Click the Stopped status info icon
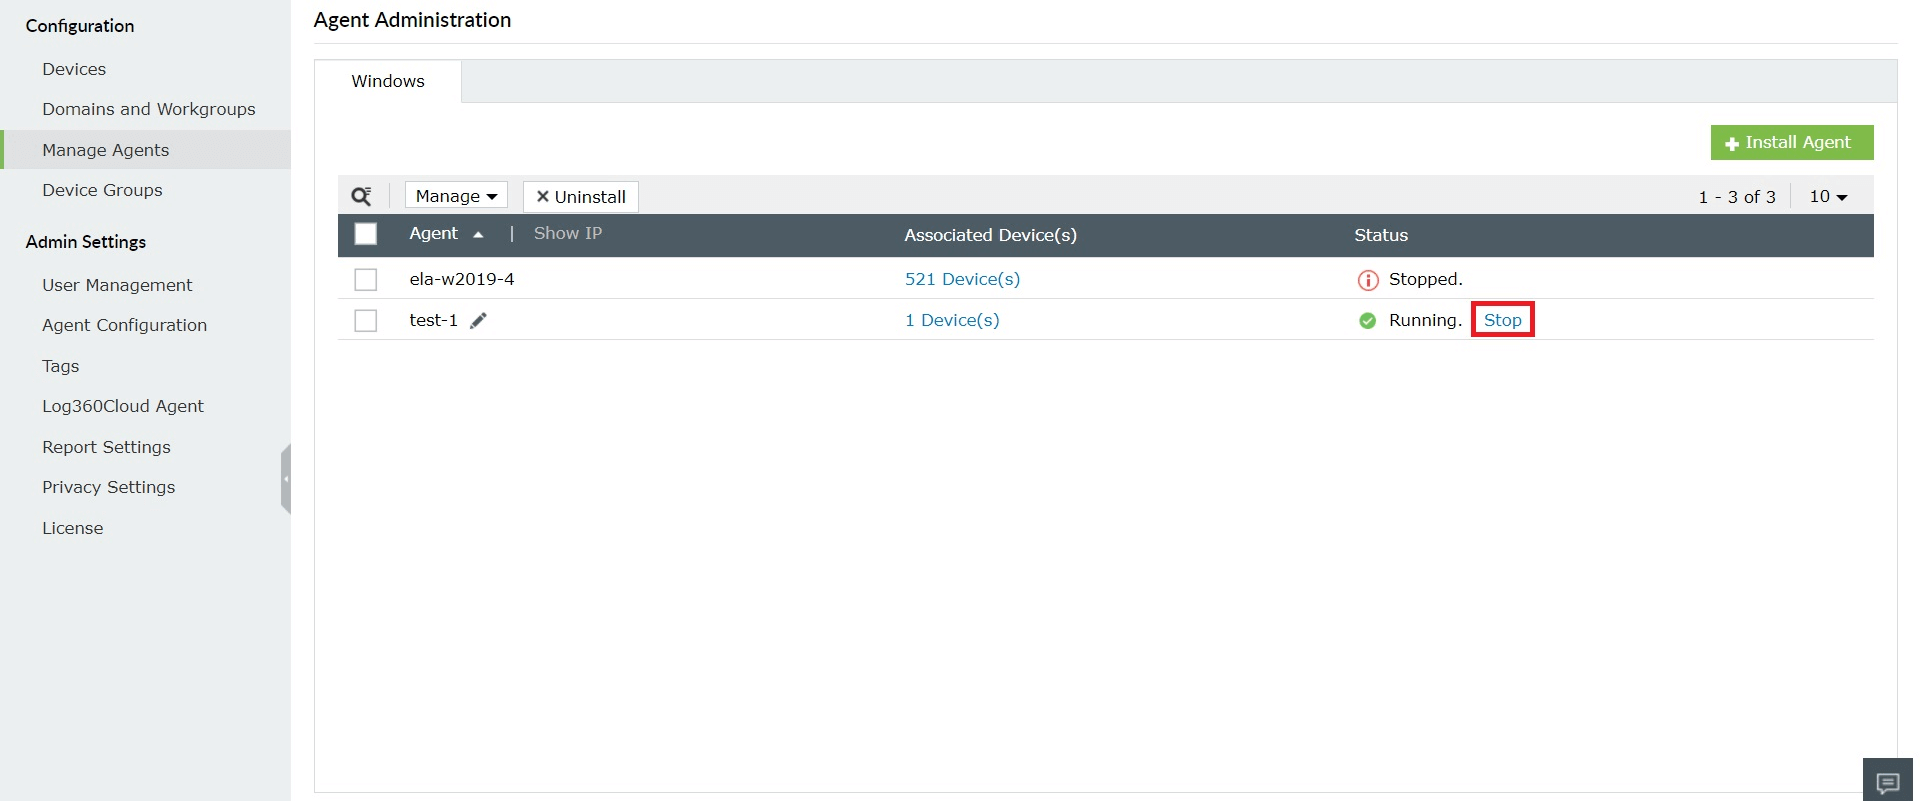Image resolution: width=1920 pixels, height=801 pixels. (x=1368, y=280)
